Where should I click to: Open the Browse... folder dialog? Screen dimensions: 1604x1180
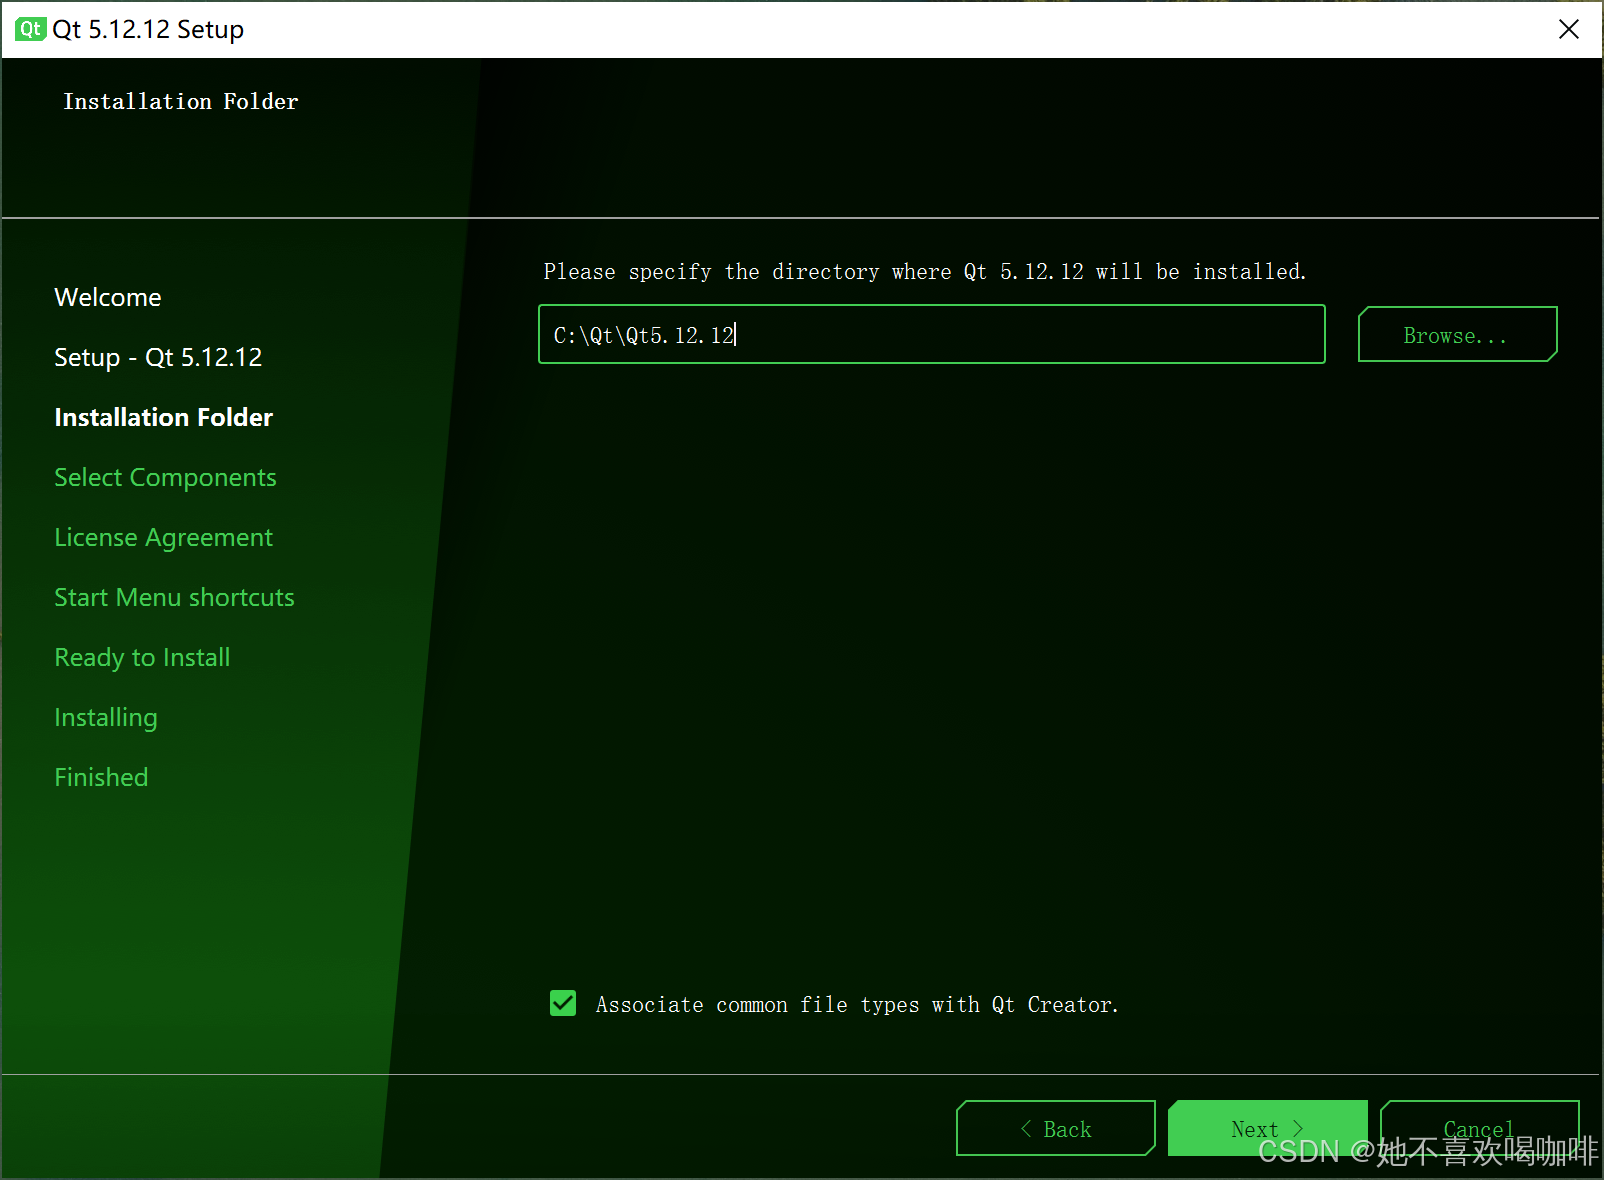pyautogui.click(x=1457, y=334)
